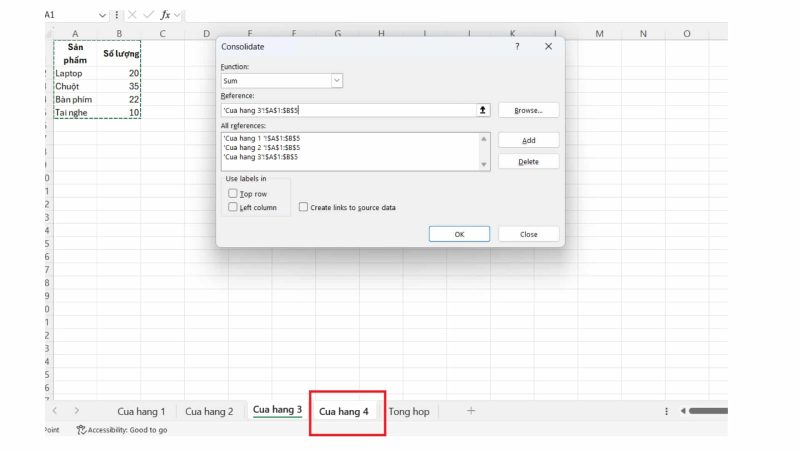Expand the Name Box dropdown arrow

(x=102, y=15)
